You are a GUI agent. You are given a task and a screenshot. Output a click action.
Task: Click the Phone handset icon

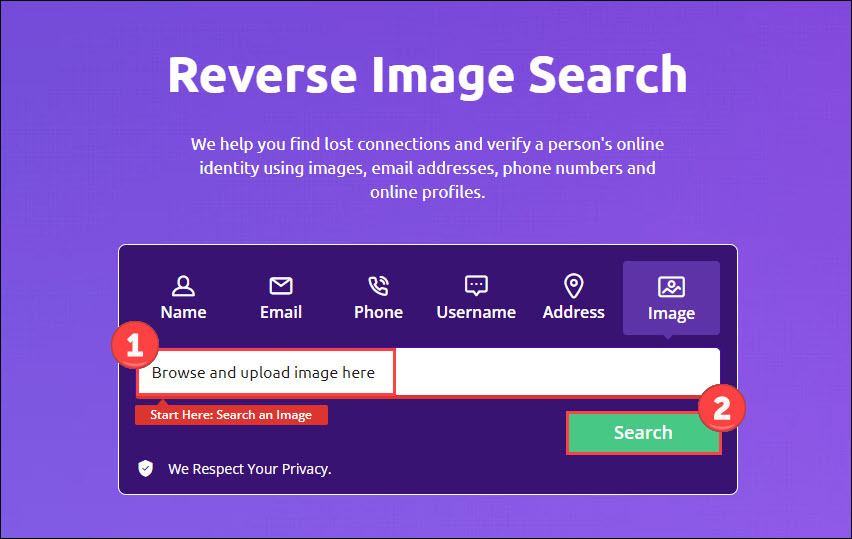(x=378, y=286)
